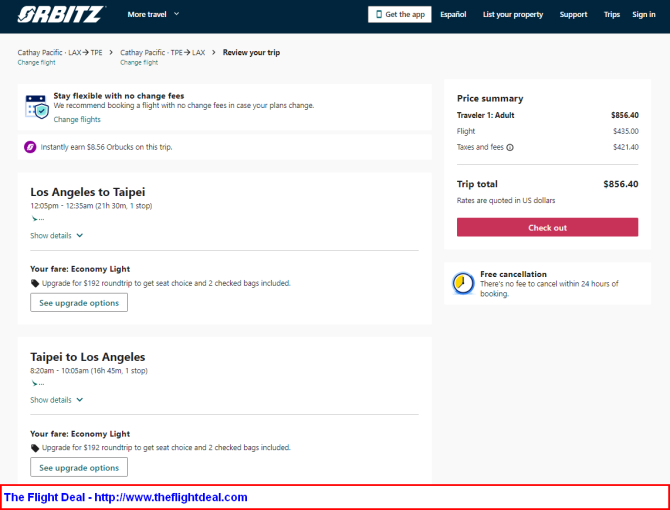Select Cathay Pacific LAX to TPE breadcrumb
The height and width of the screenshot is (510, 670).
coord(60,53)
